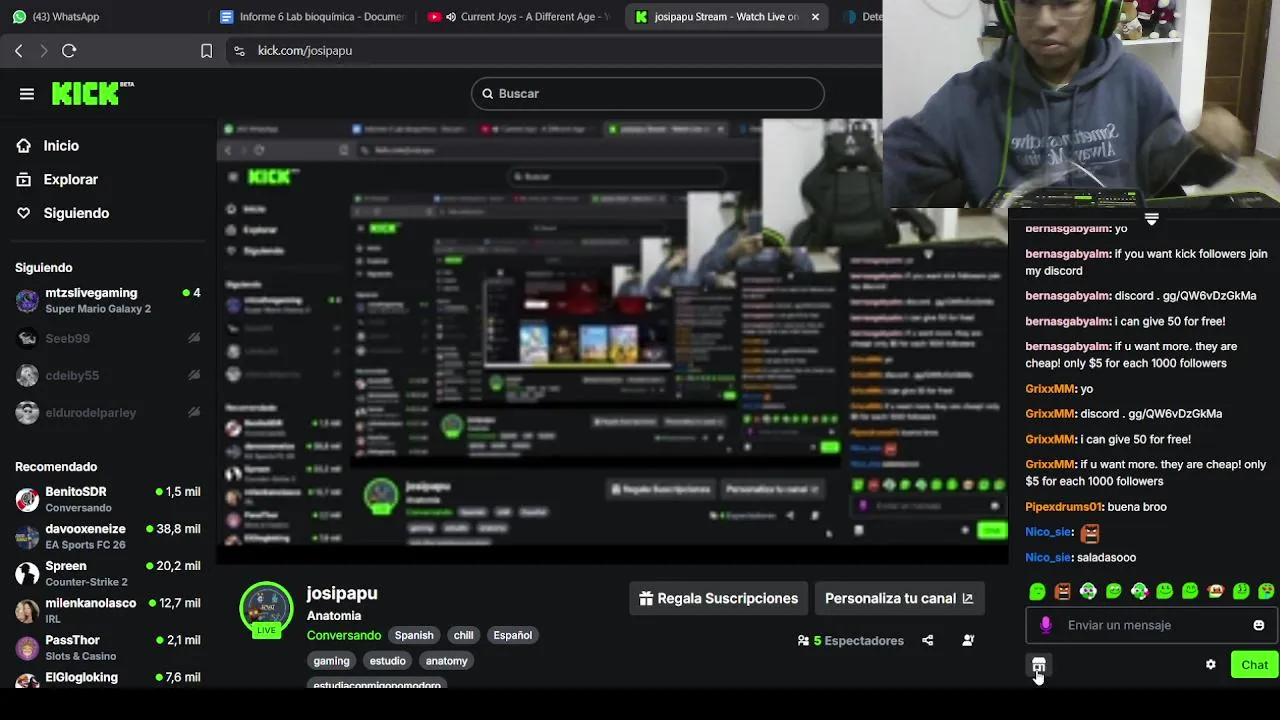This screenshot has height=720, width=1280.
Task: Open PassThor channel in Recomendado
Action: click(108, 647)
